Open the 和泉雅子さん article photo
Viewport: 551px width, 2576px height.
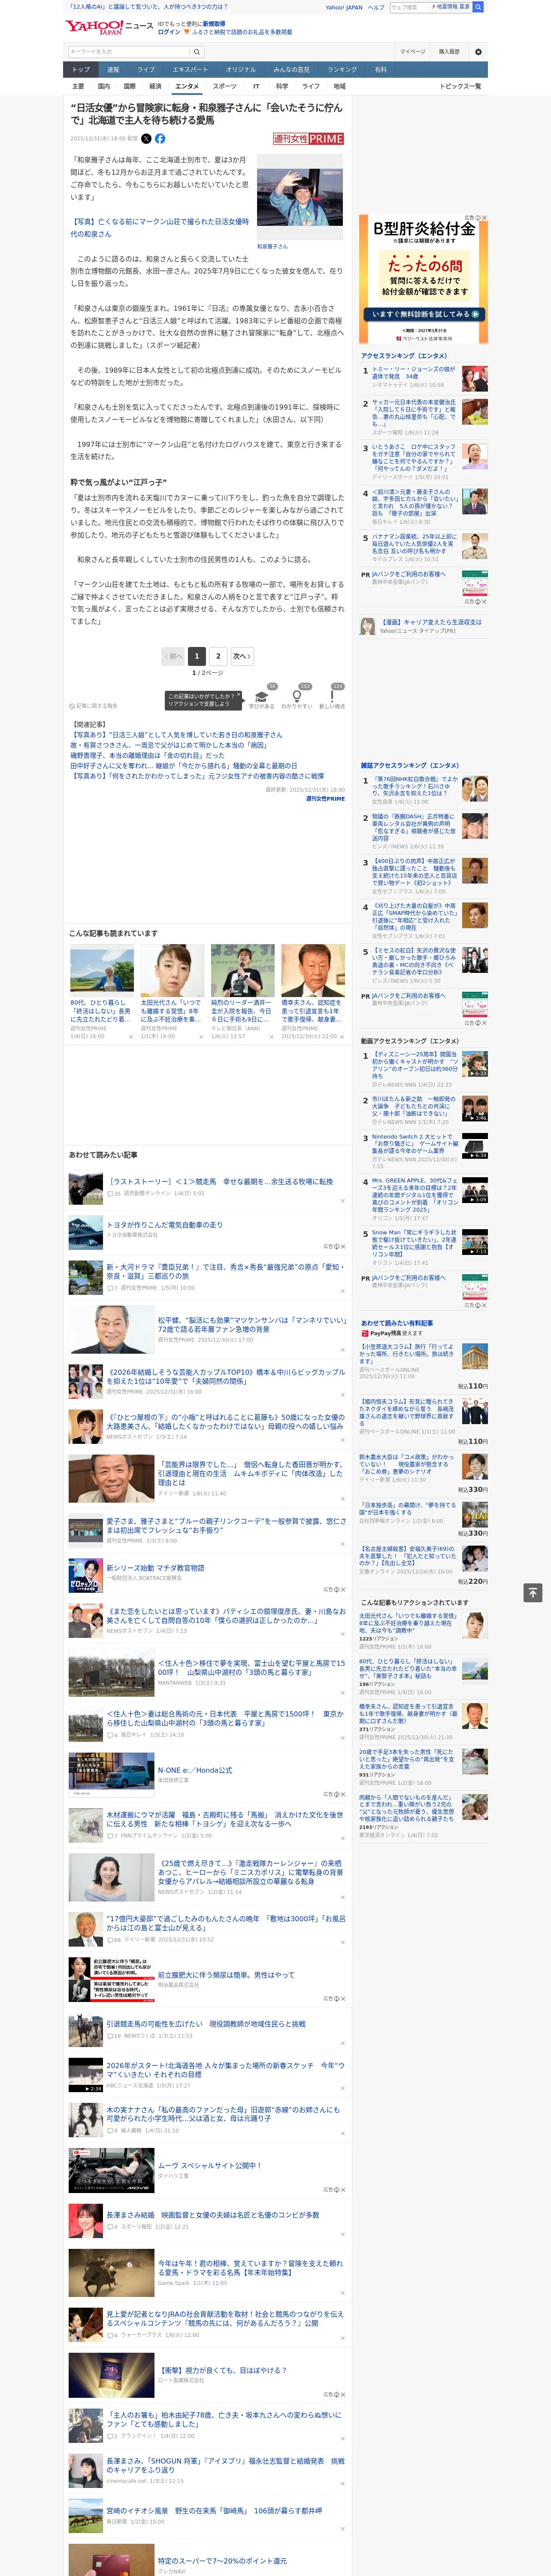pos(300,197)
